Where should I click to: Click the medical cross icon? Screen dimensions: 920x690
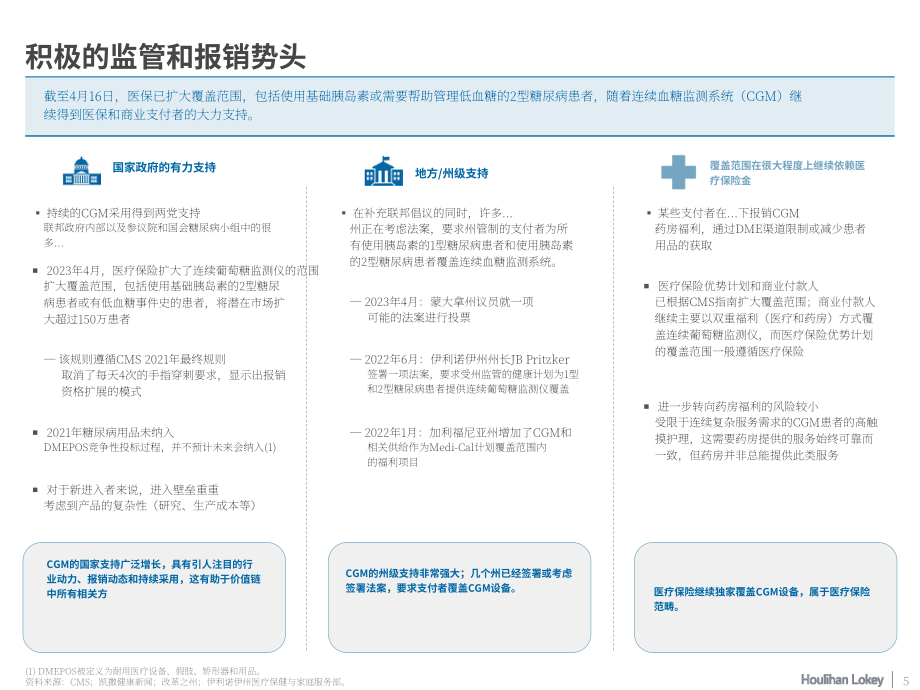click(x=678, y=172)
